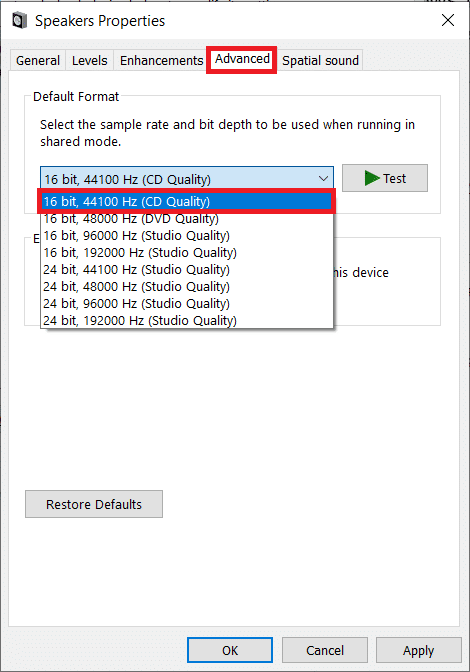Select the Advanced tab

(242, 59)
